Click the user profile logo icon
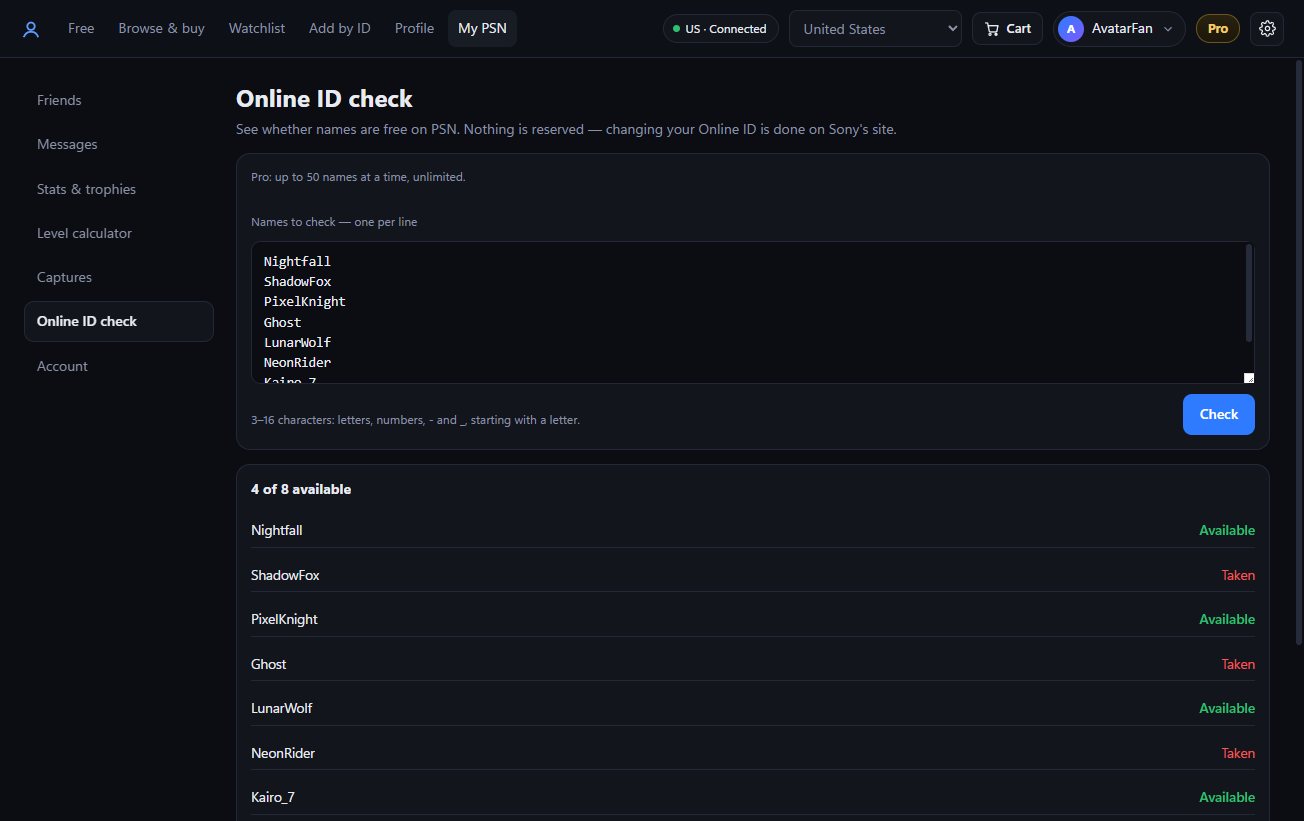 coord(31,29)
